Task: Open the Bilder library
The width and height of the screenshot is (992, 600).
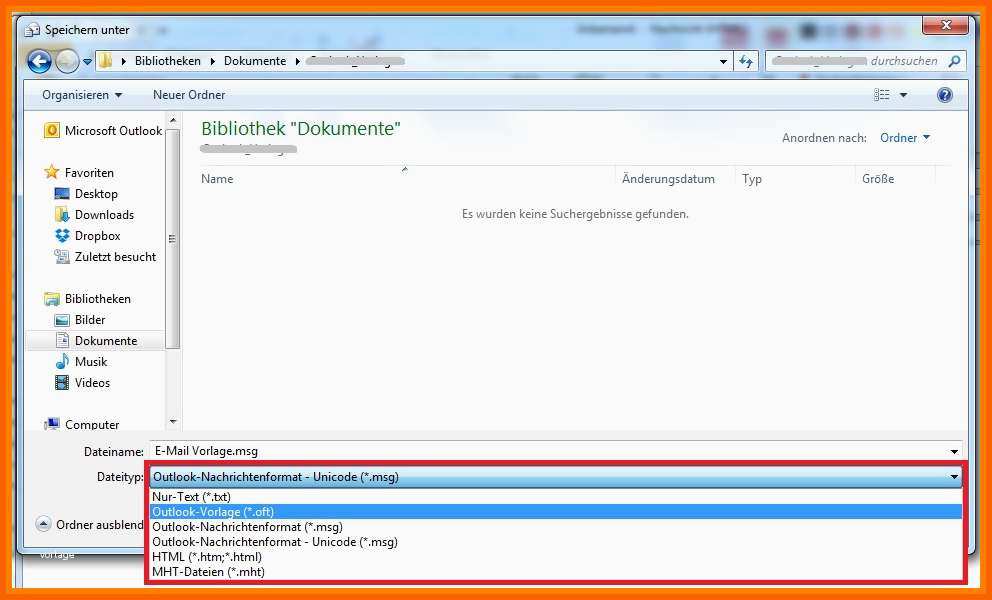Action: point(90,320)
